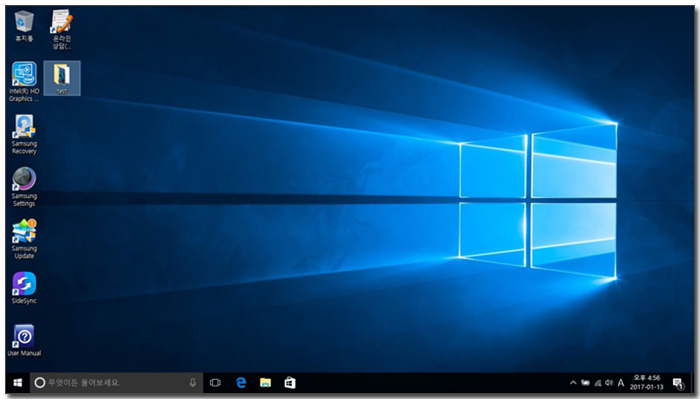
Task: Select the test folder icon
Action: coord(62,79)
